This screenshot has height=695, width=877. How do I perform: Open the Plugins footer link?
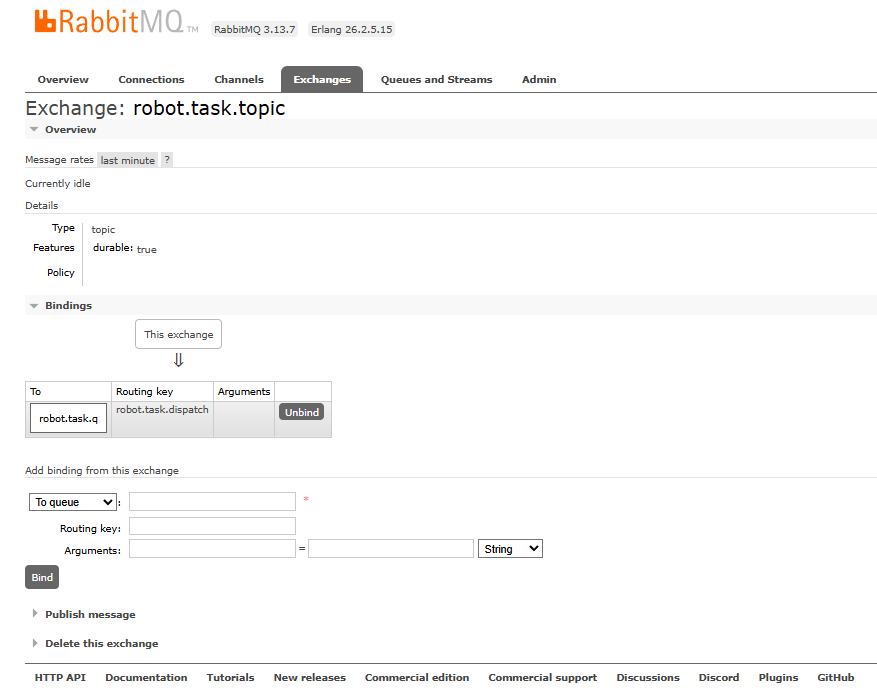[779, 678]
